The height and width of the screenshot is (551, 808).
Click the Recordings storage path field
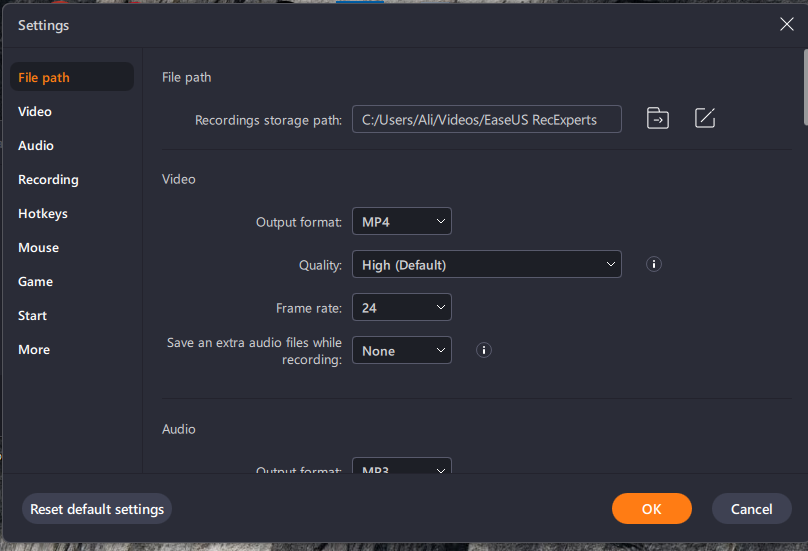click(486, 120)
